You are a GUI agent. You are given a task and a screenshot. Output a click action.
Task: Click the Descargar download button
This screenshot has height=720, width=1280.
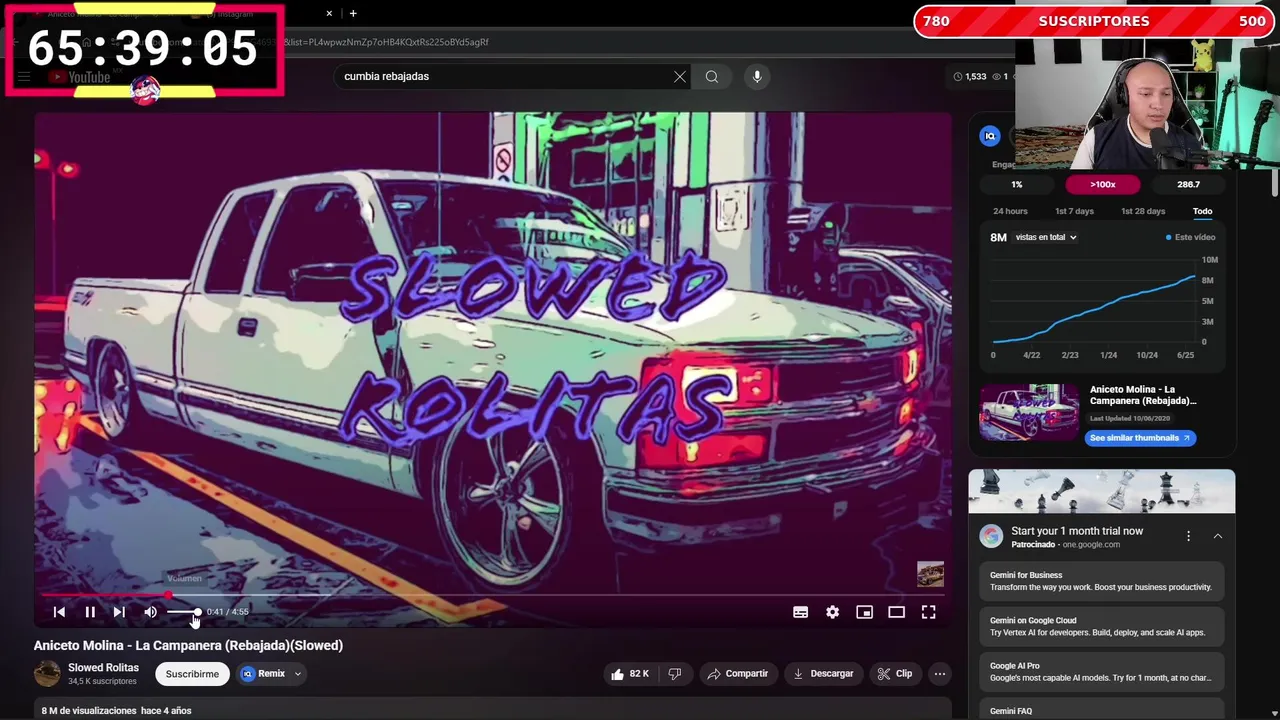pos(823,674)
